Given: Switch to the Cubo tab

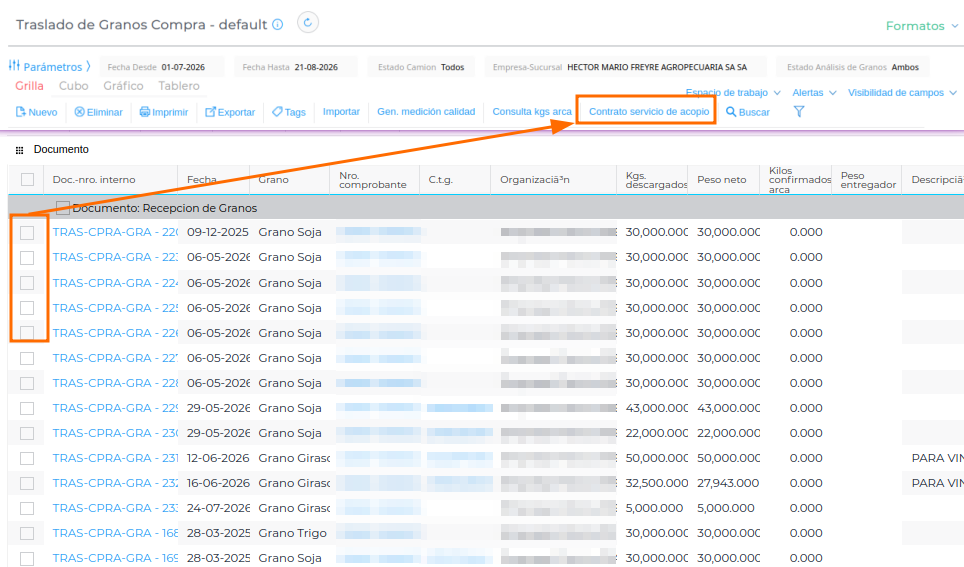Looking at the screenshot, I should pos(74,86).
